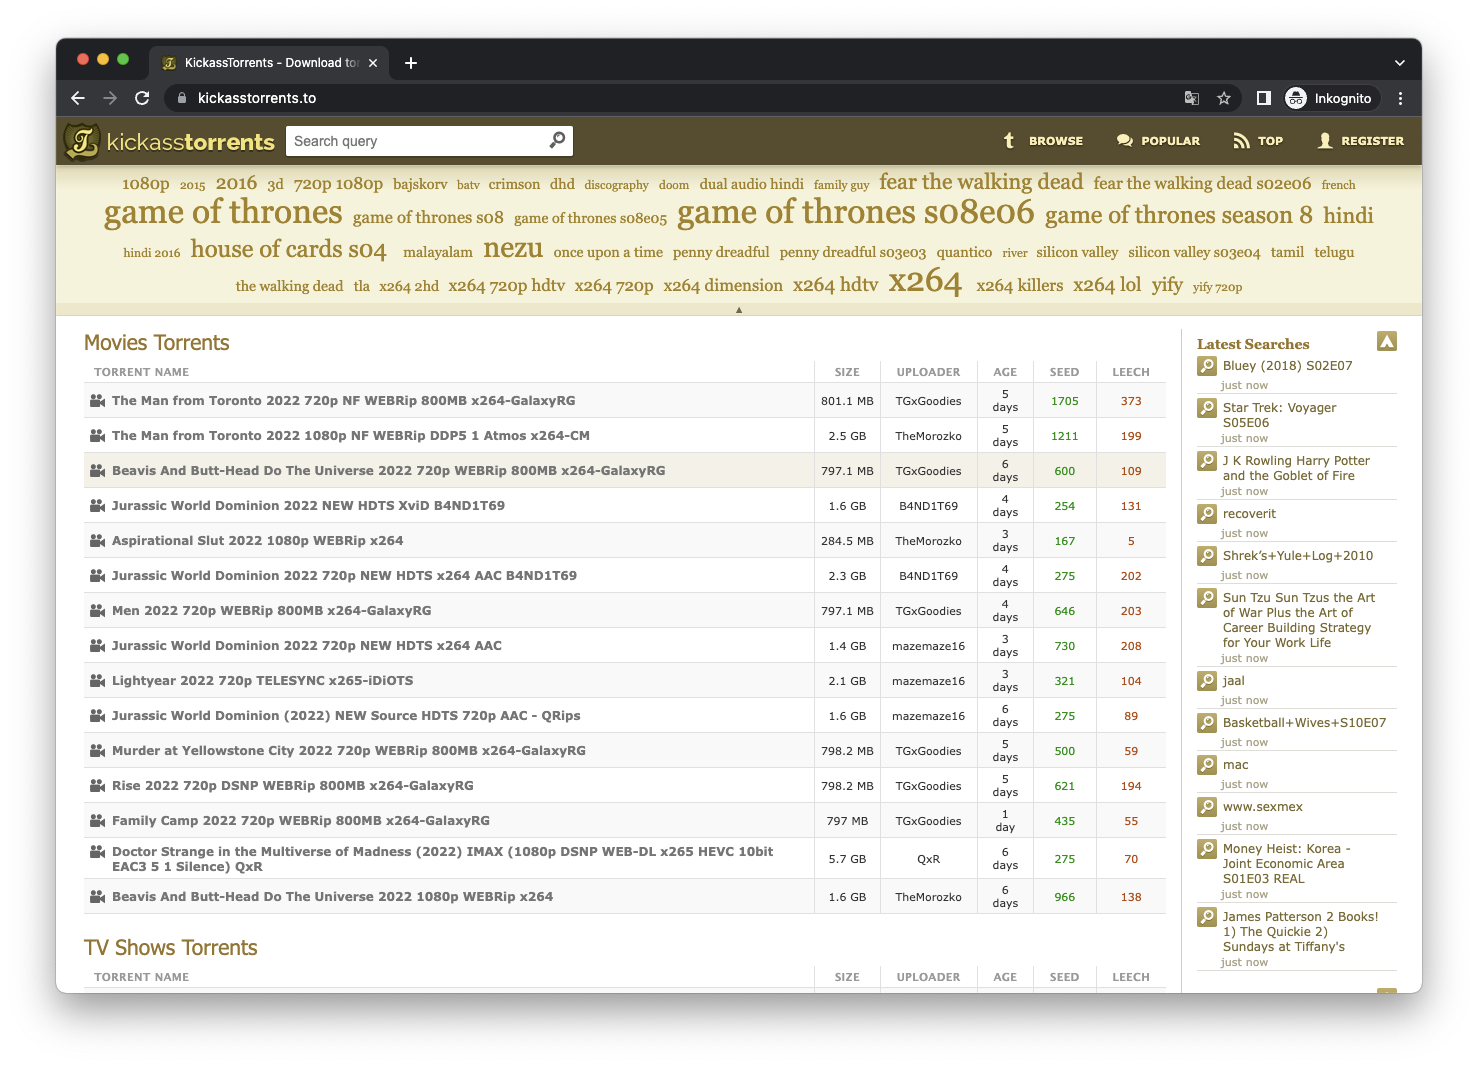Viewport: 1478px width, 1067px height.
Task: Open the tab search chevron at top right
Action: [1400, 63]
